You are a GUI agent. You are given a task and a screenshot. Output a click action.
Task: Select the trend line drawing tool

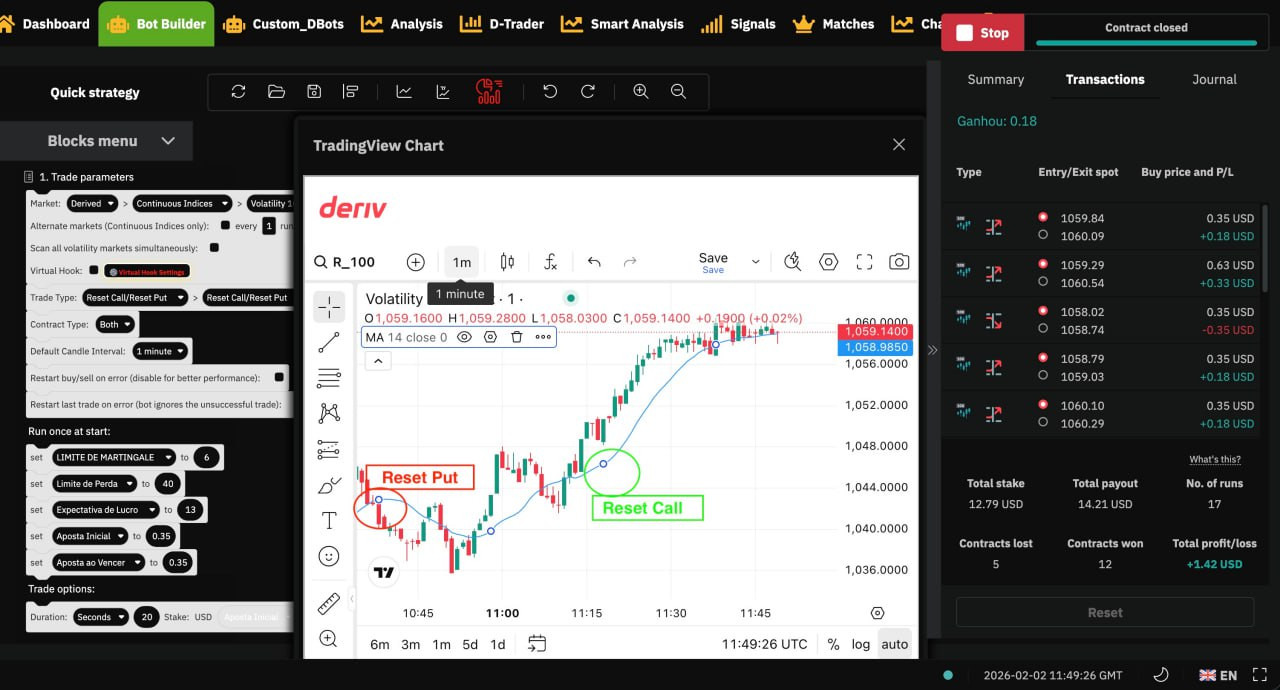pos(328,343)
